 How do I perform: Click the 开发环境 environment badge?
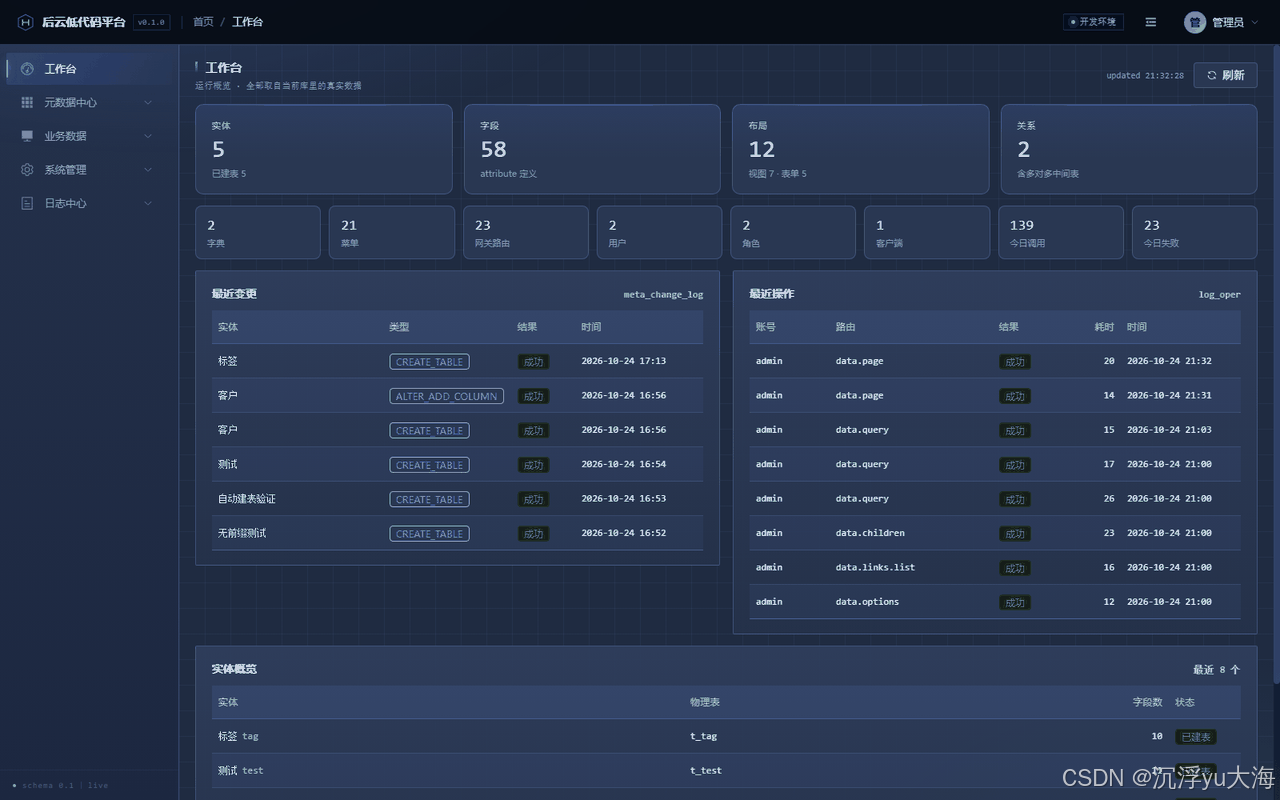pyautogui.click(x=1093, y=22)
